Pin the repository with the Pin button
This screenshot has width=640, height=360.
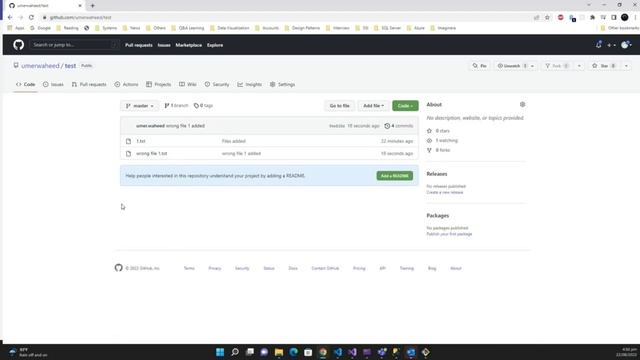coord(480,66)
